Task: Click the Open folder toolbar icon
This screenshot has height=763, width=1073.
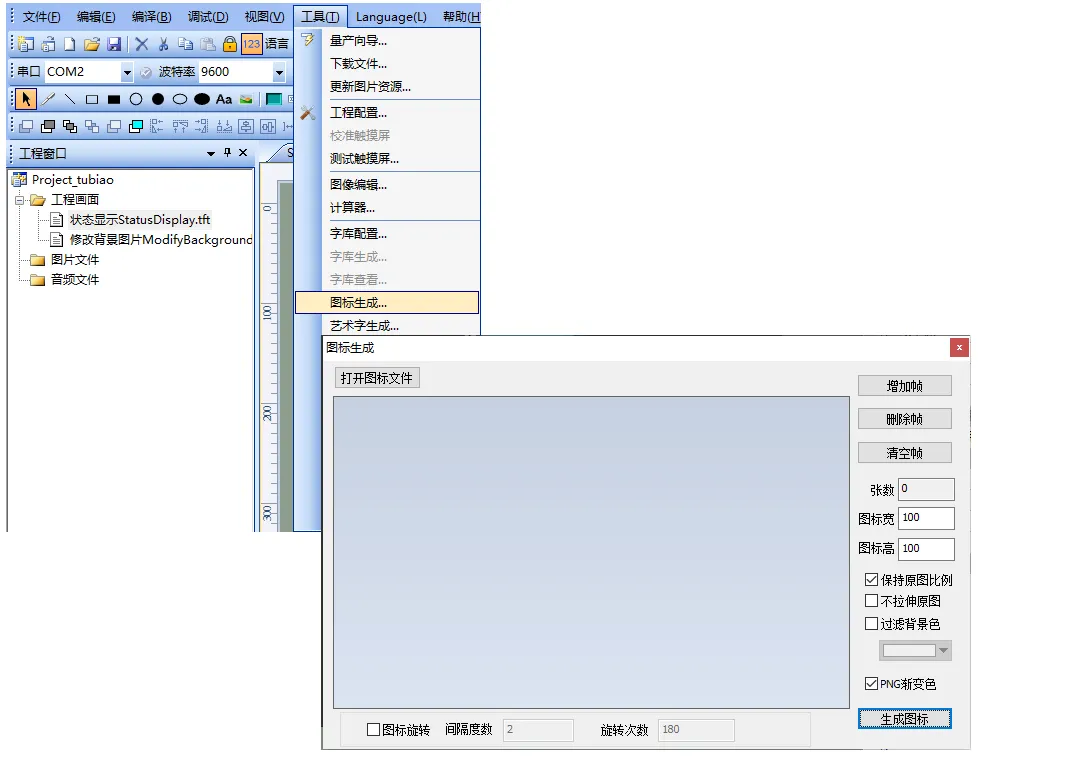Action: [92, 44]
